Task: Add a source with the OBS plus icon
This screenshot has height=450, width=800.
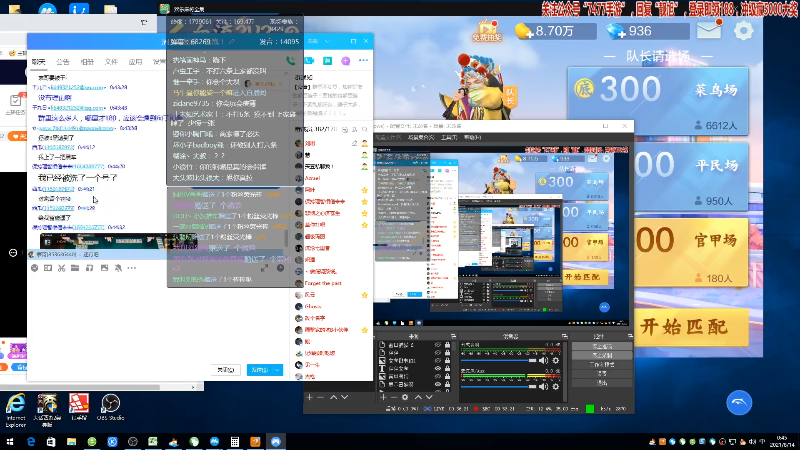Action: coord(383,397)
